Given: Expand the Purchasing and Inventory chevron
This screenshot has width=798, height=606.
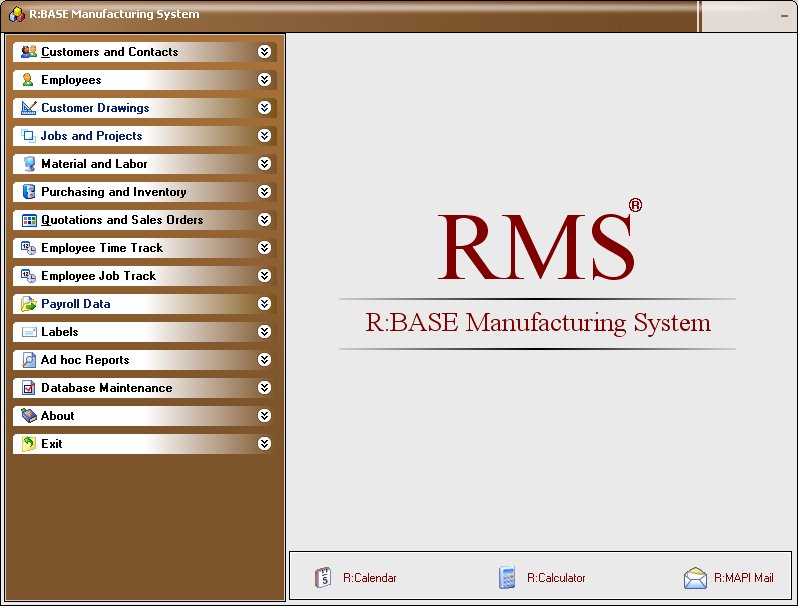Looking at the screenshot, I should tap(264, 191).
